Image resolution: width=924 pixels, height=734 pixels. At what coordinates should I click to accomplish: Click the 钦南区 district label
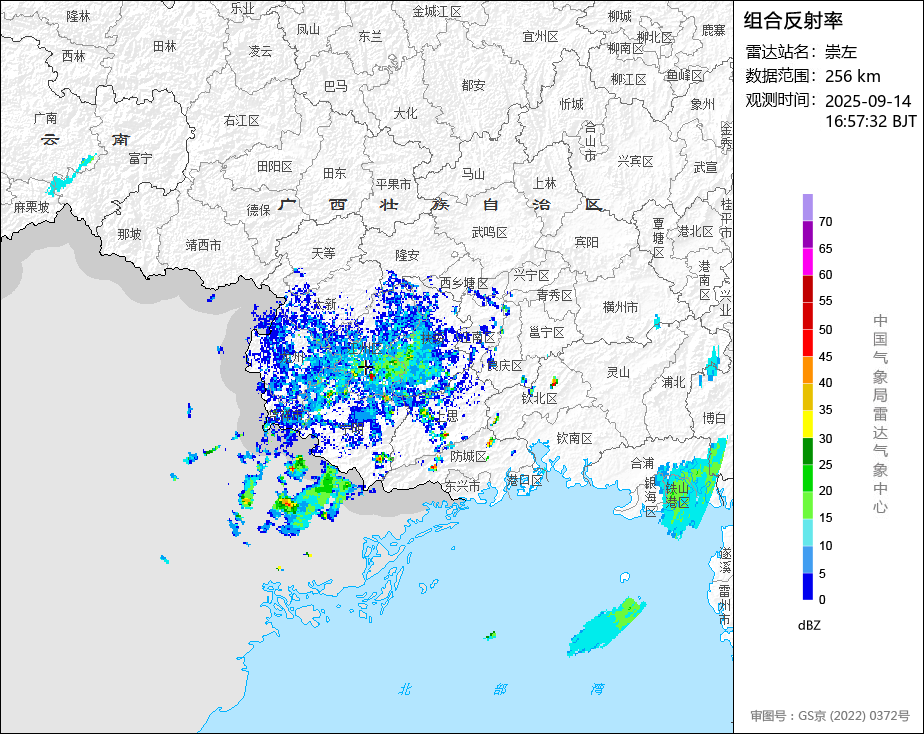pyautogui.click(x=575, y=438)
